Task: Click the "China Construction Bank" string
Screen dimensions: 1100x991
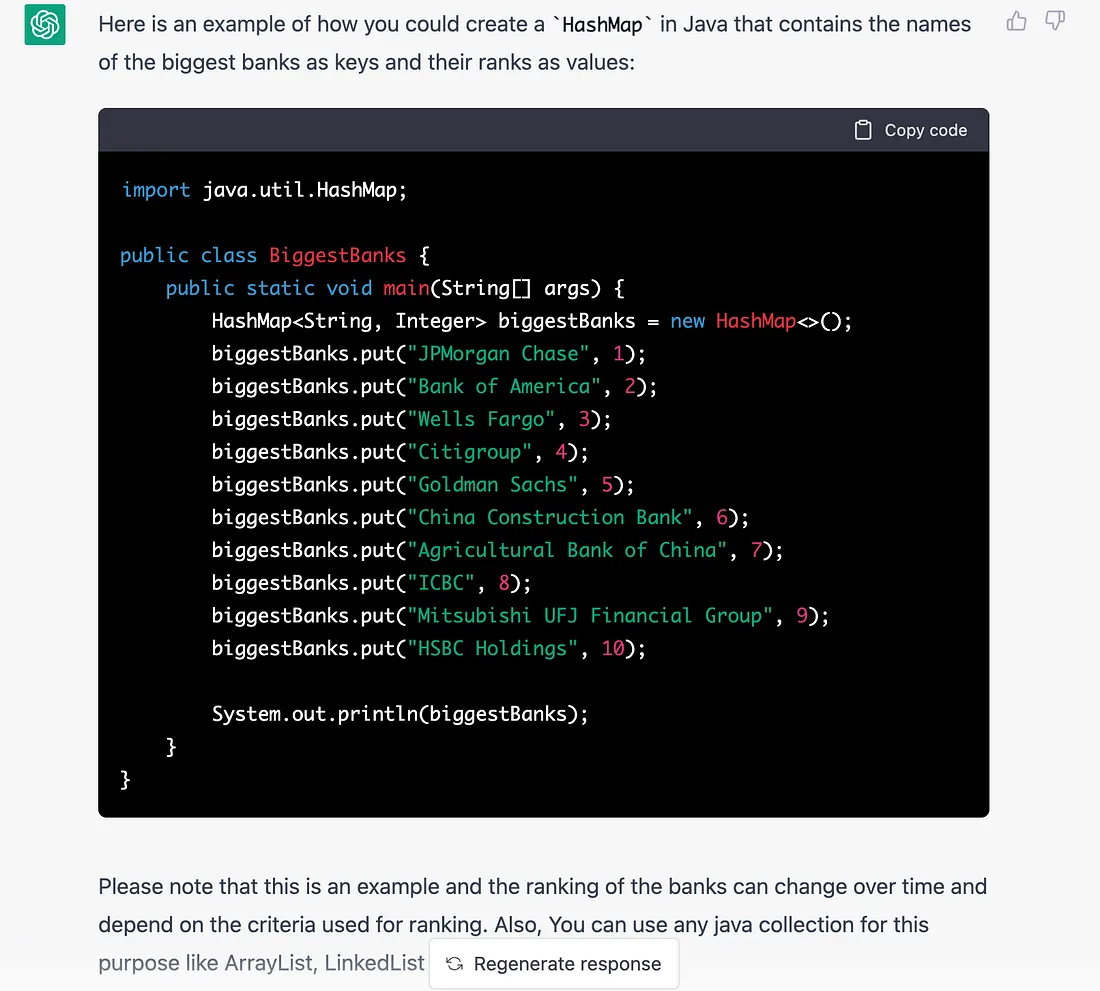Action: click(x=550, y=518)
